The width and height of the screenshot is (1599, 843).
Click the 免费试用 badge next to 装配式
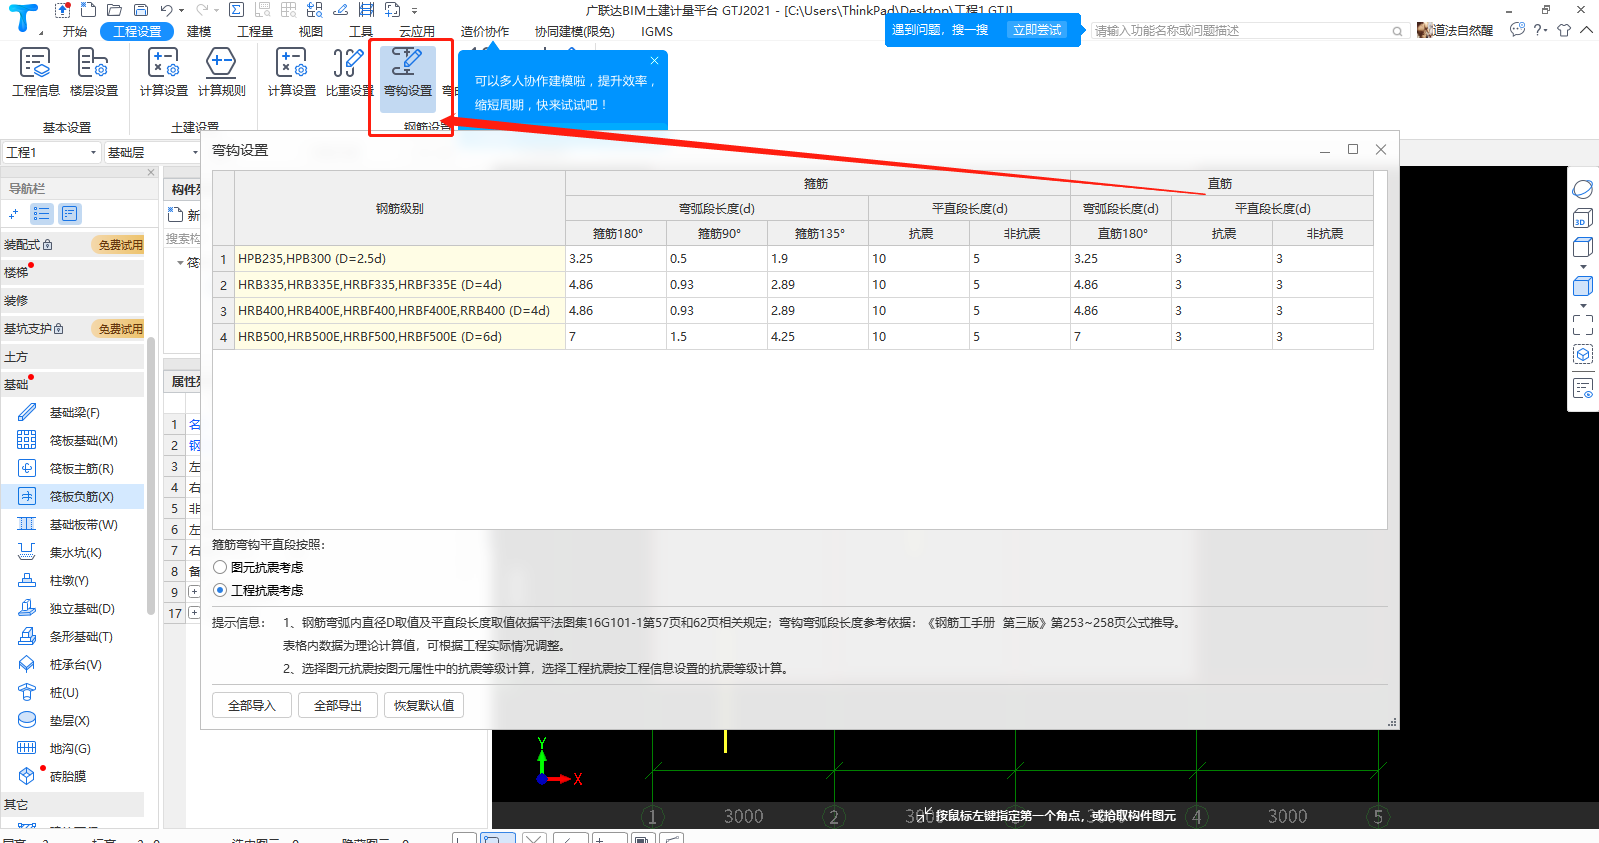(x=120, y=244)
